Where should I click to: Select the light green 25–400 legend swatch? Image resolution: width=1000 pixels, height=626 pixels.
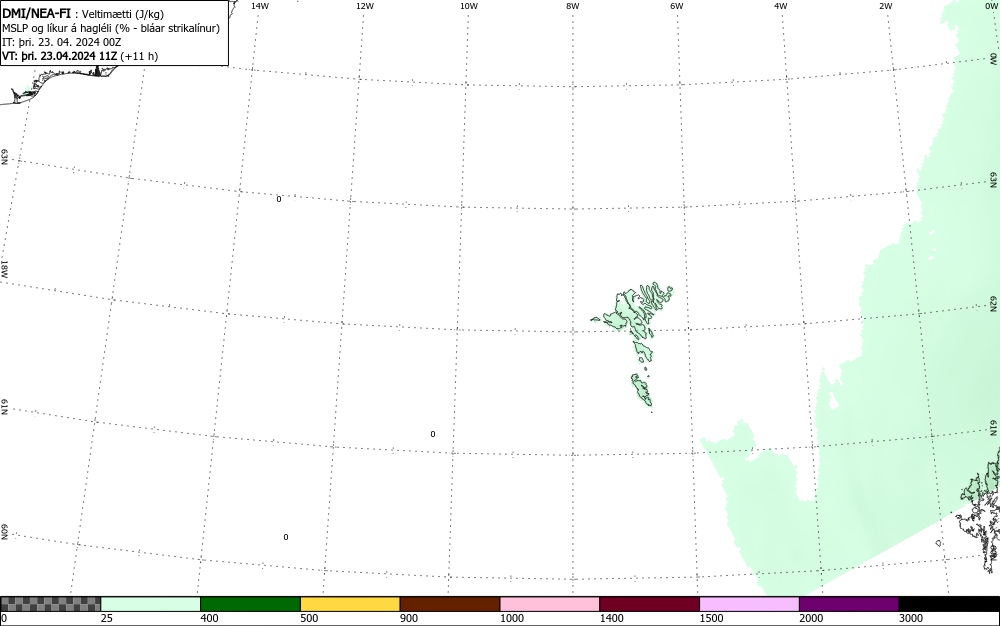click(151, 604)
